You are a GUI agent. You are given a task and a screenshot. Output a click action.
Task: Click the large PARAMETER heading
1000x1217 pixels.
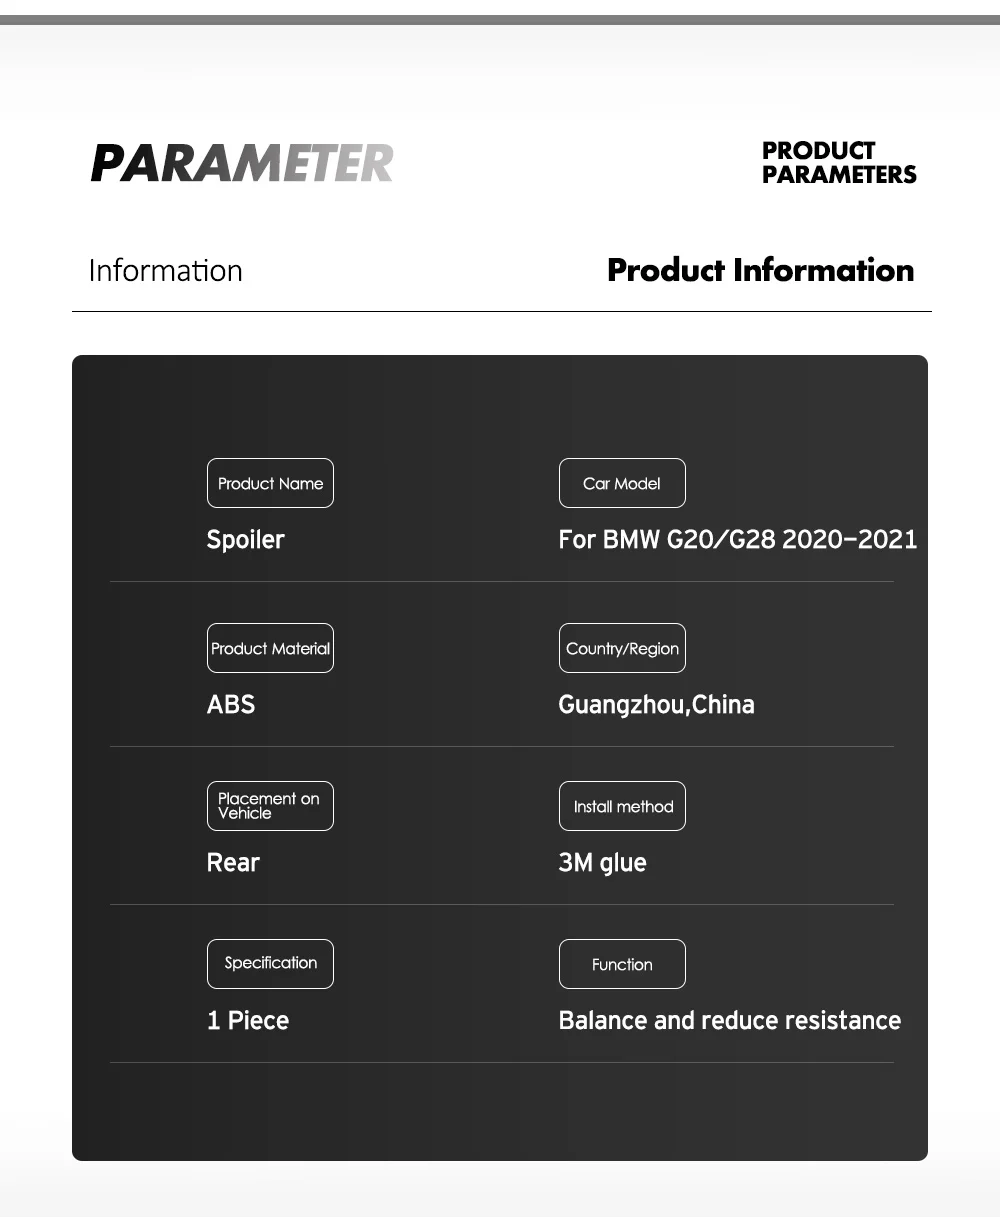(242, 163)
